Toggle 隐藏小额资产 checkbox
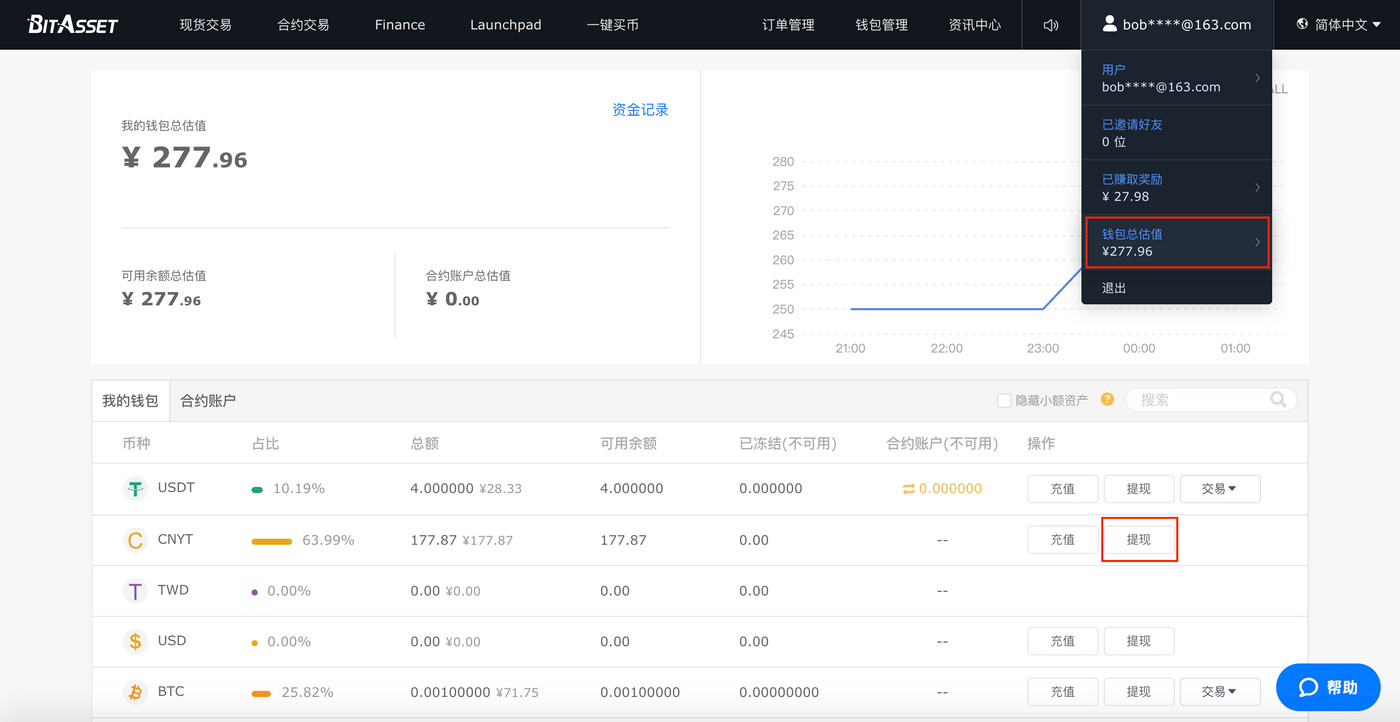Image resolution: width=1400 pixels, height=722 pixels. [1004, 400]
